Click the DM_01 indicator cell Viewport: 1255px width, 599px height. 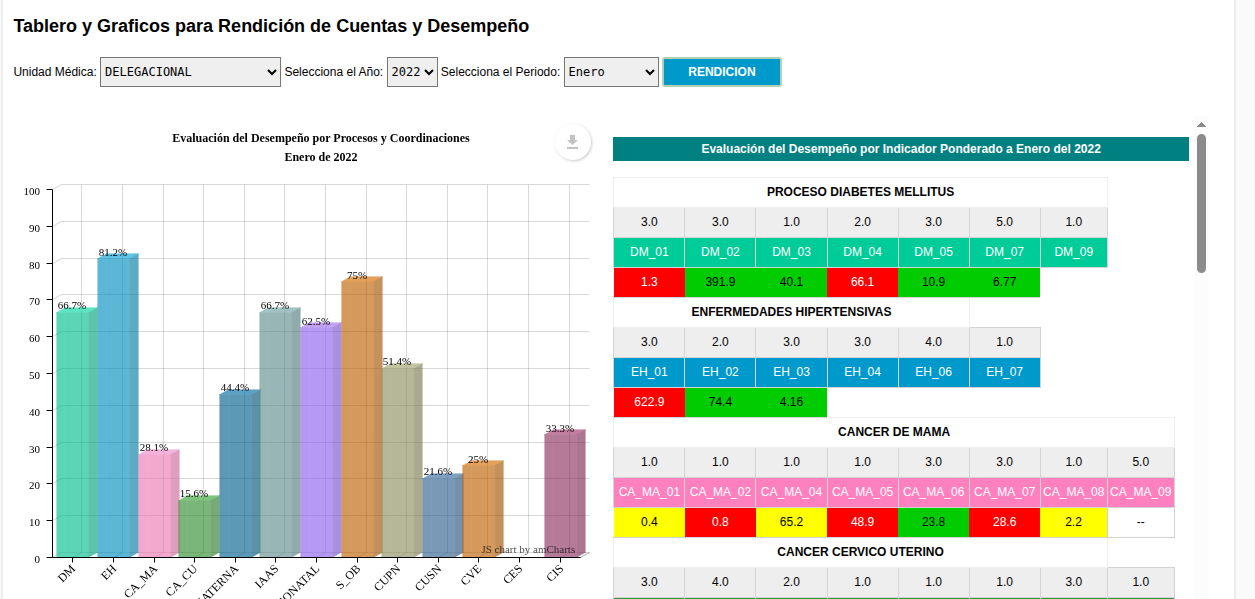[x=649, y=252]
